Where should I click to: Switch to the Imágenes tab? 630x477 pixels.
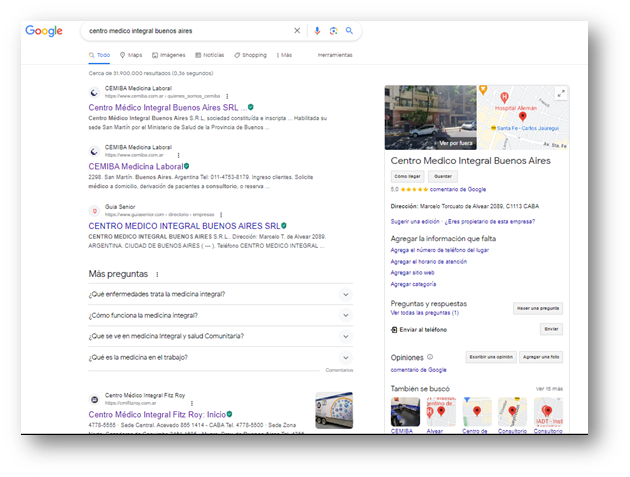(x=168, y=55)
